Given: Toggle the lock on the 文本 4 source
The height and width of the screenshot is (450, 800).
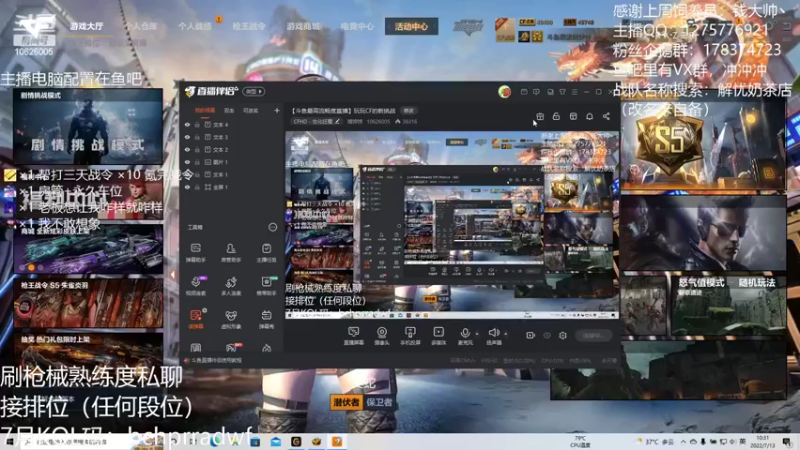Looking at the screenshot, I should point(197,124).
